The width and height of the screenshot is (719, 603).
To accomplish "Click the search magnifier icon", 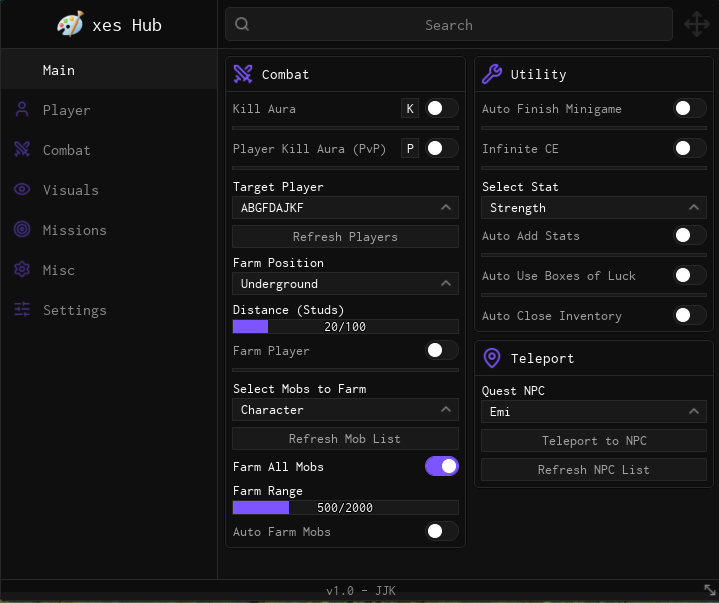I will coord(242,24).
